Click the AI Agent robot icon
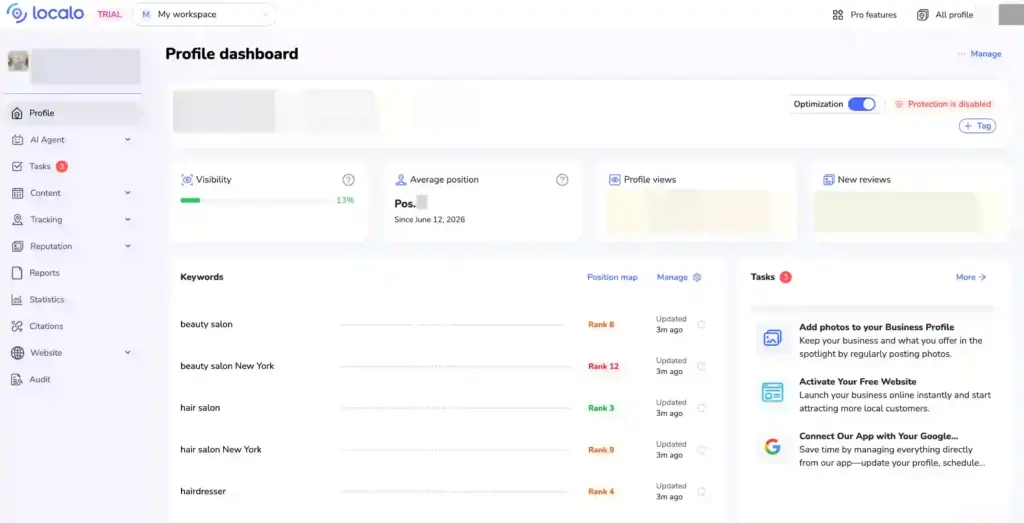Viewport: 1024px width, 523px height. click(x=17, y=140)
